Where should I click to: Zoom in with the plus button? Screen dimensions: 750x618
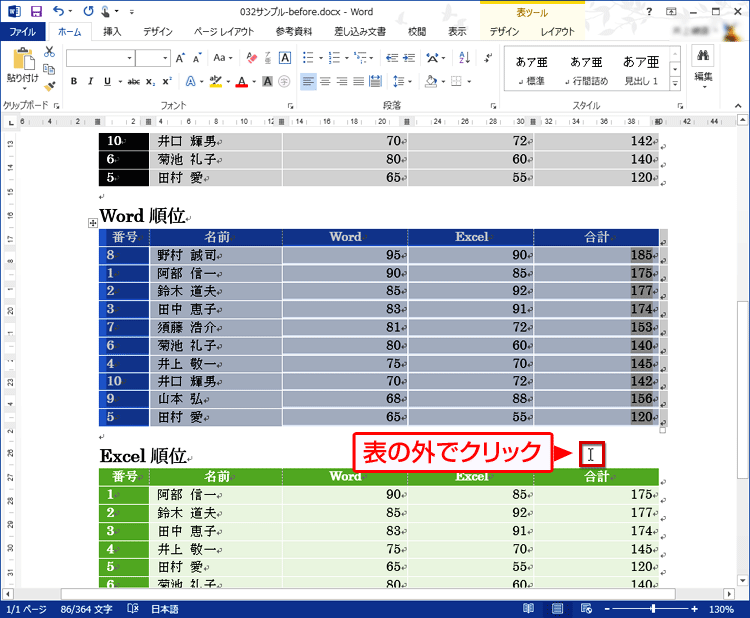click(x=694, y=609)
